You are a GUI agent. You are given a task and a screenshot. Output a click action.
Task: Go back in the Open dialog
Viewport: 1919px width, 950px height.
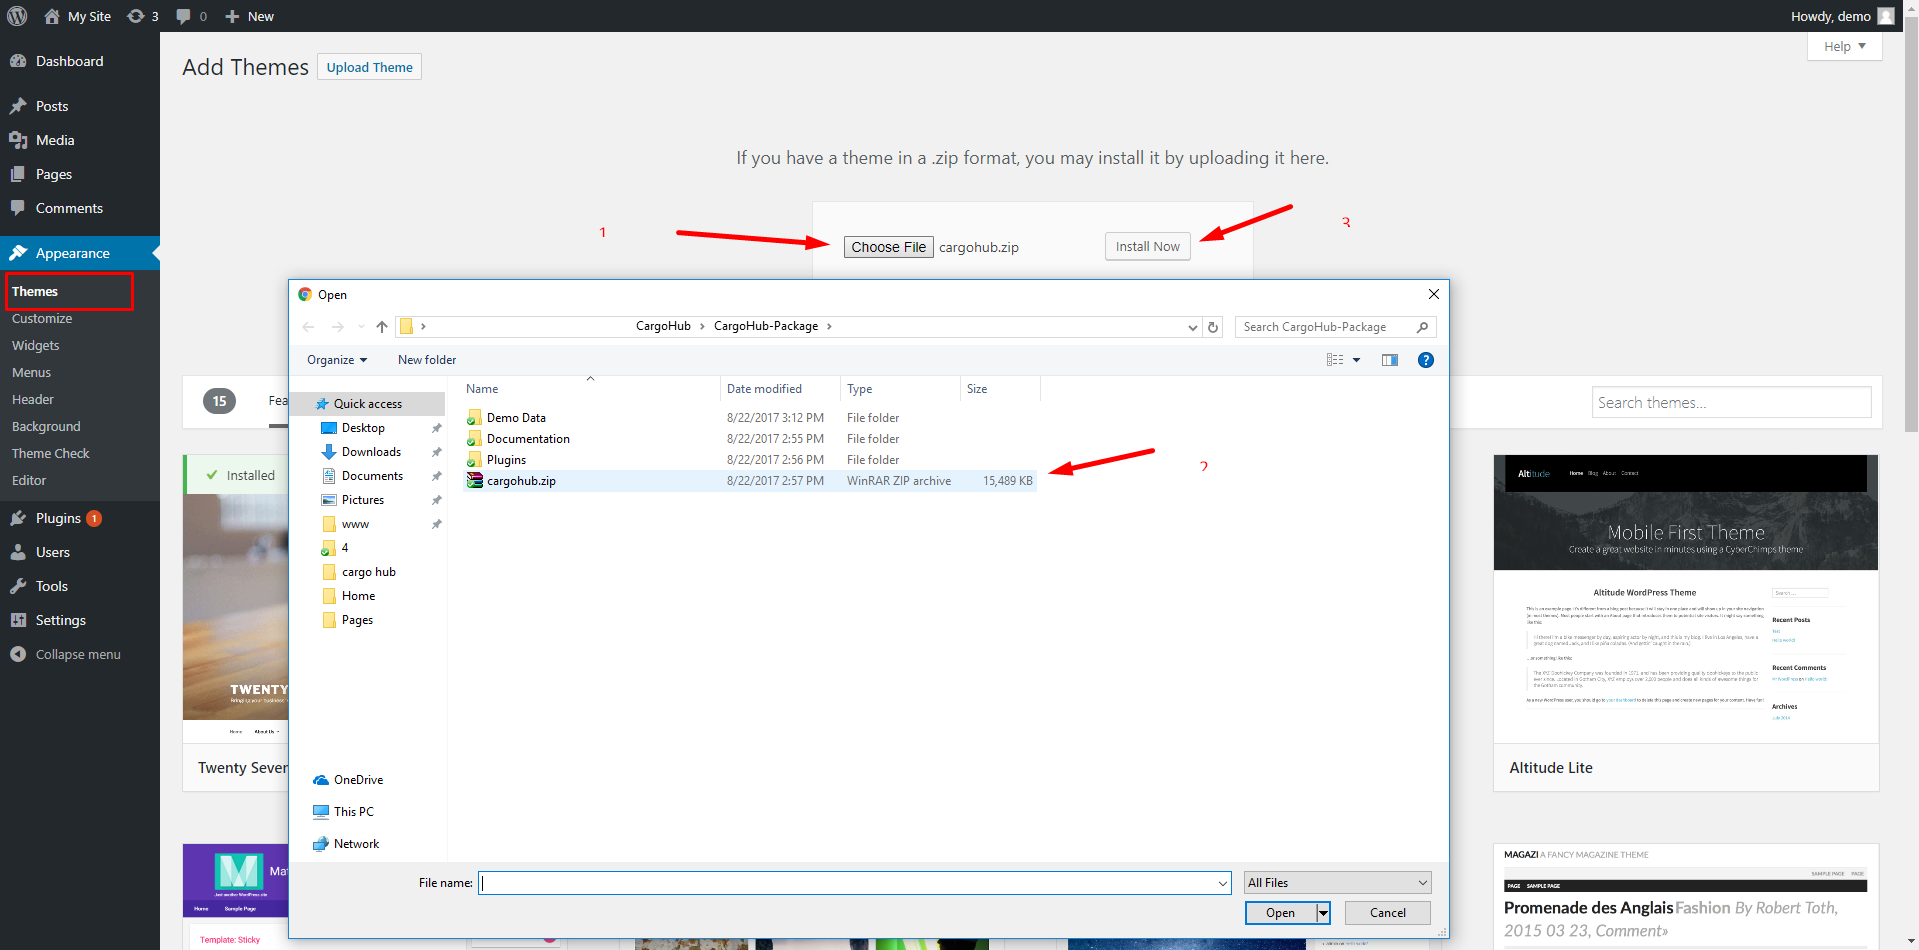(308, 327)
